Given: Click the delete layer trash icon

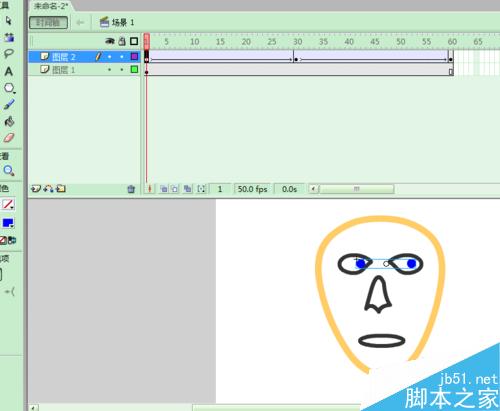Looking at the screenshot, I should 131,189.
